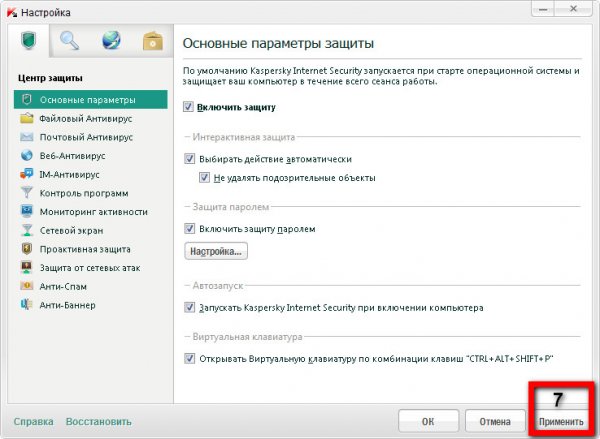The width and height of the screenshot is (600, 439).
Task: Click the Основные параметры защиты heading
Action: [278, 43]
